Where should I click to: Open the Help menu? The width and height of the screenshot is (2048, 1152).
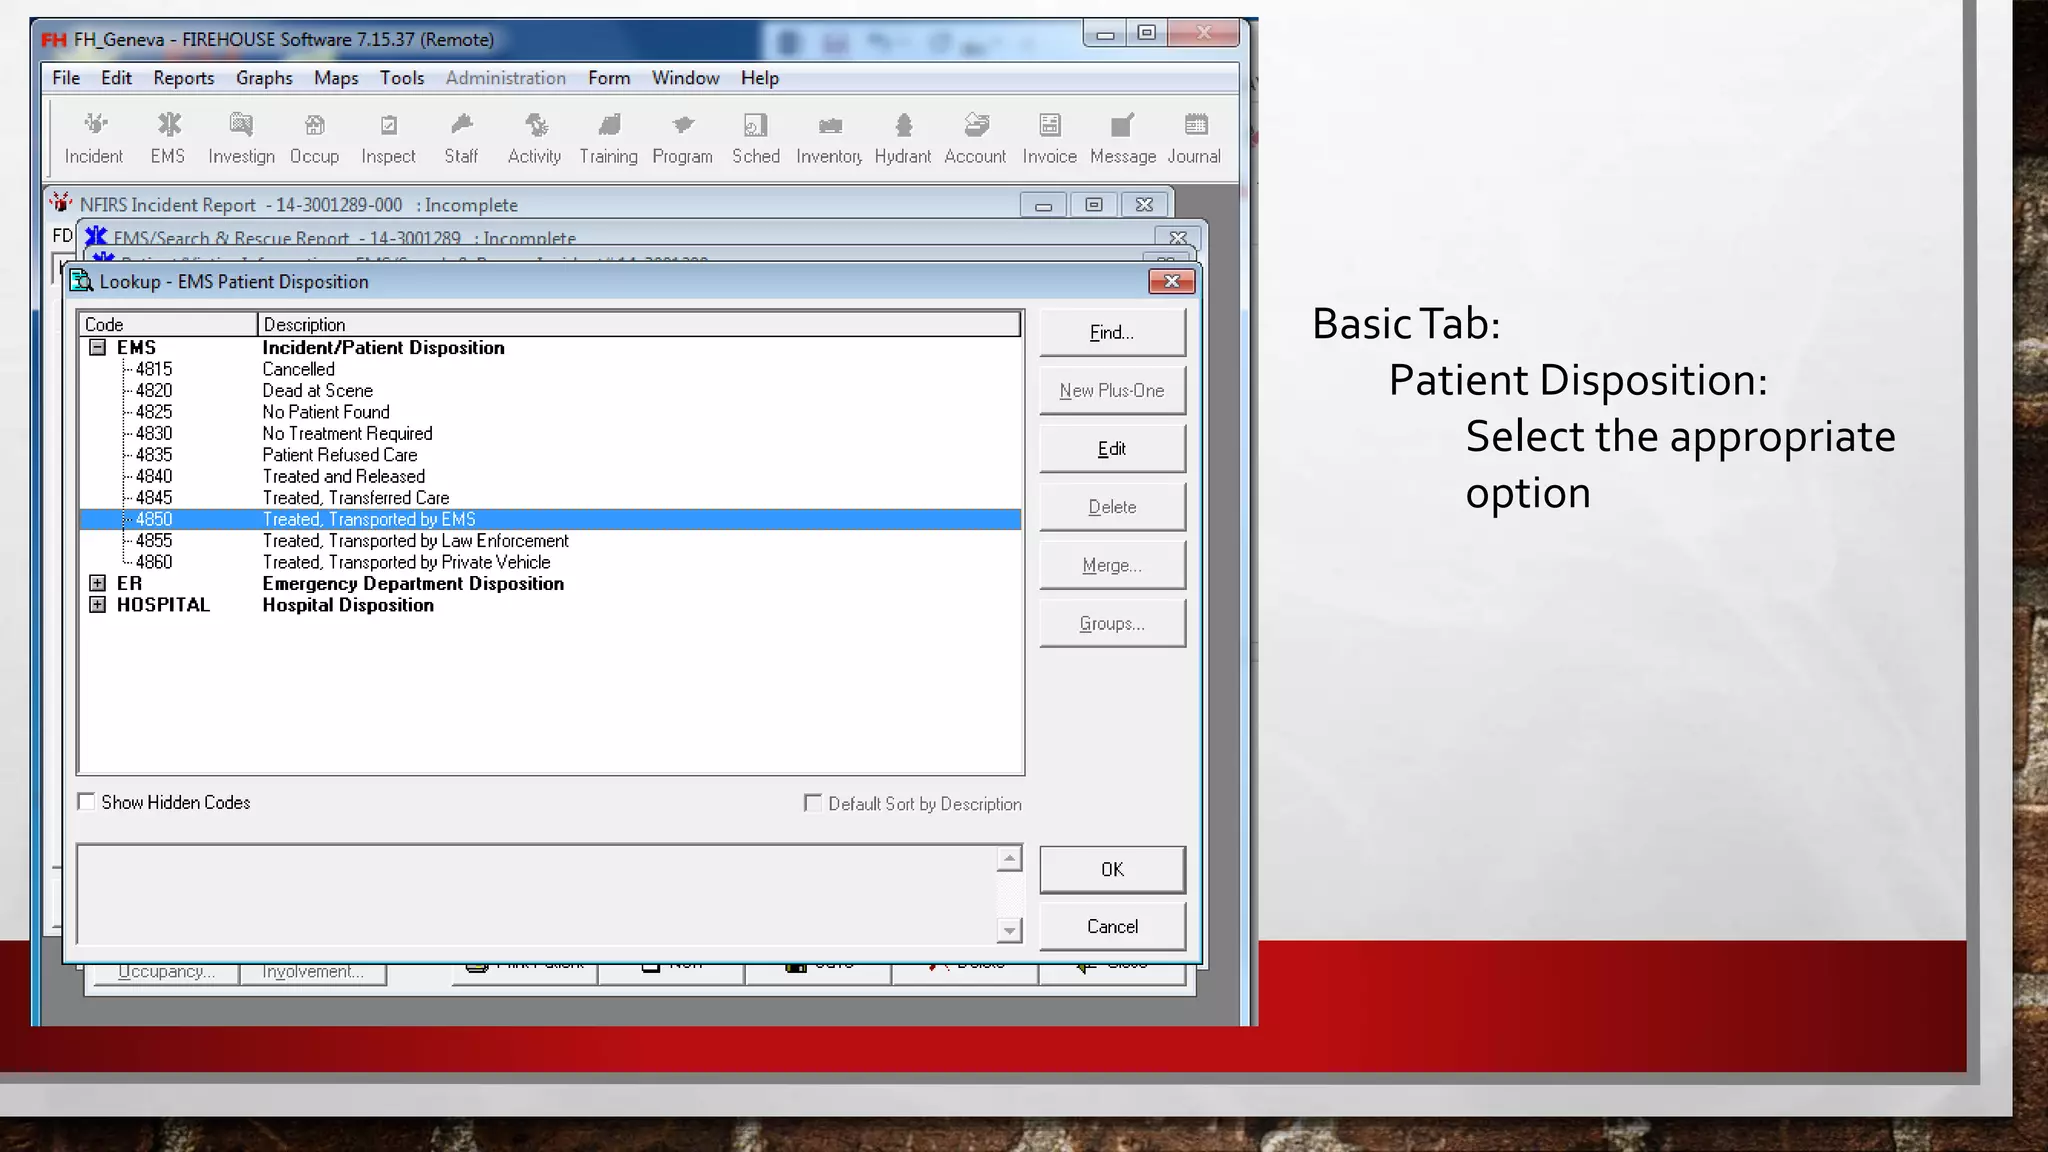pyautogui.click(x=760, y=78)
